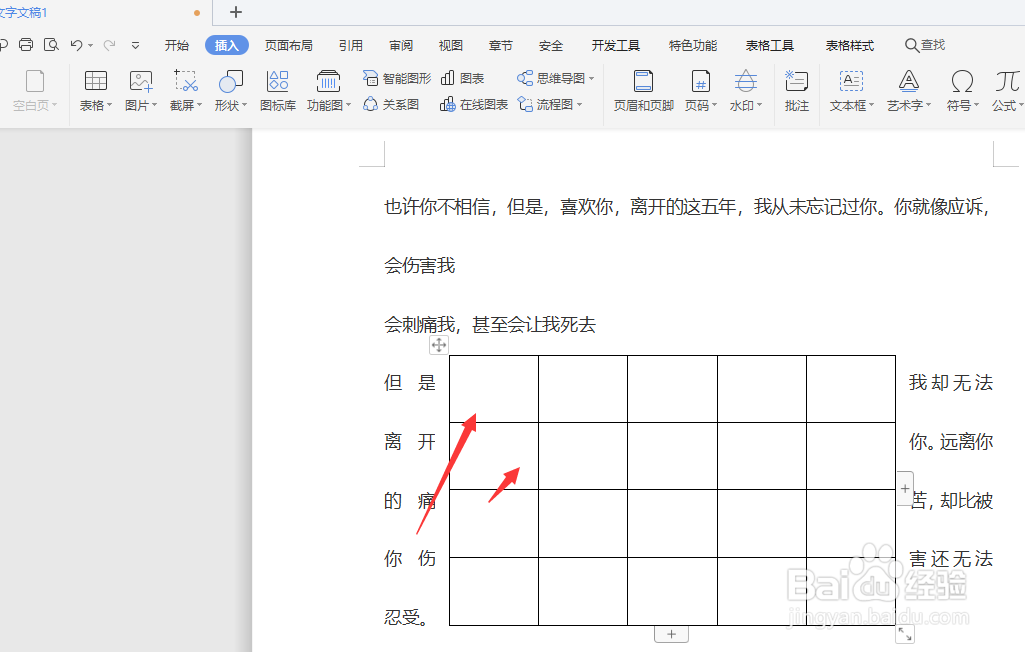This screenshot has height=652, width=1025.
Task: Open the 页眉和页脚 header footer editor
Action: click(x=643, y=90)
